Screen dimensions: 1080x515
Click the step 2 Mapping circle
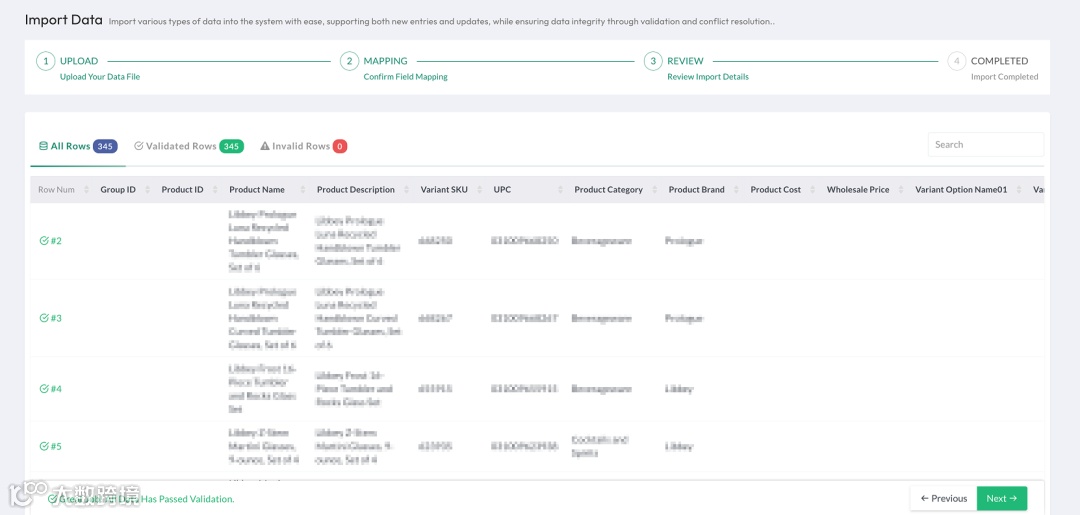point(349,61)
